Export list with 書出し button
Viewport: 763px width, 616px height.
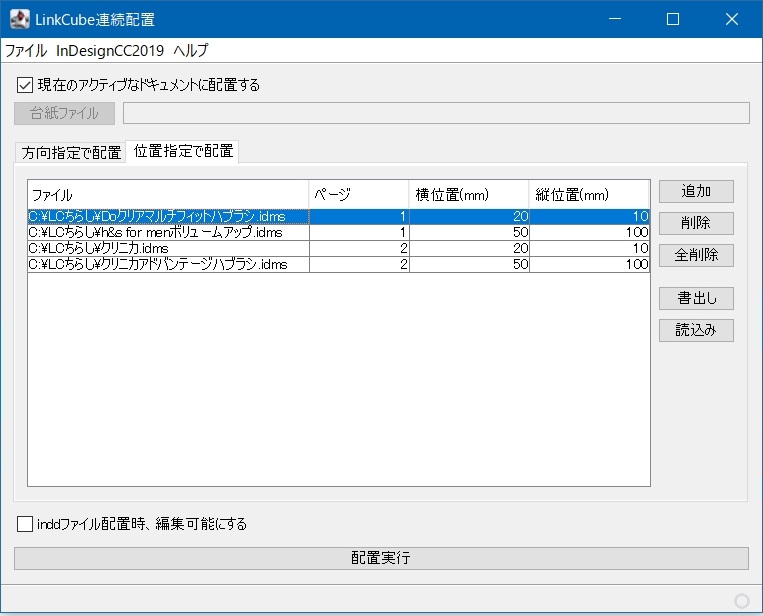[696, 298]
